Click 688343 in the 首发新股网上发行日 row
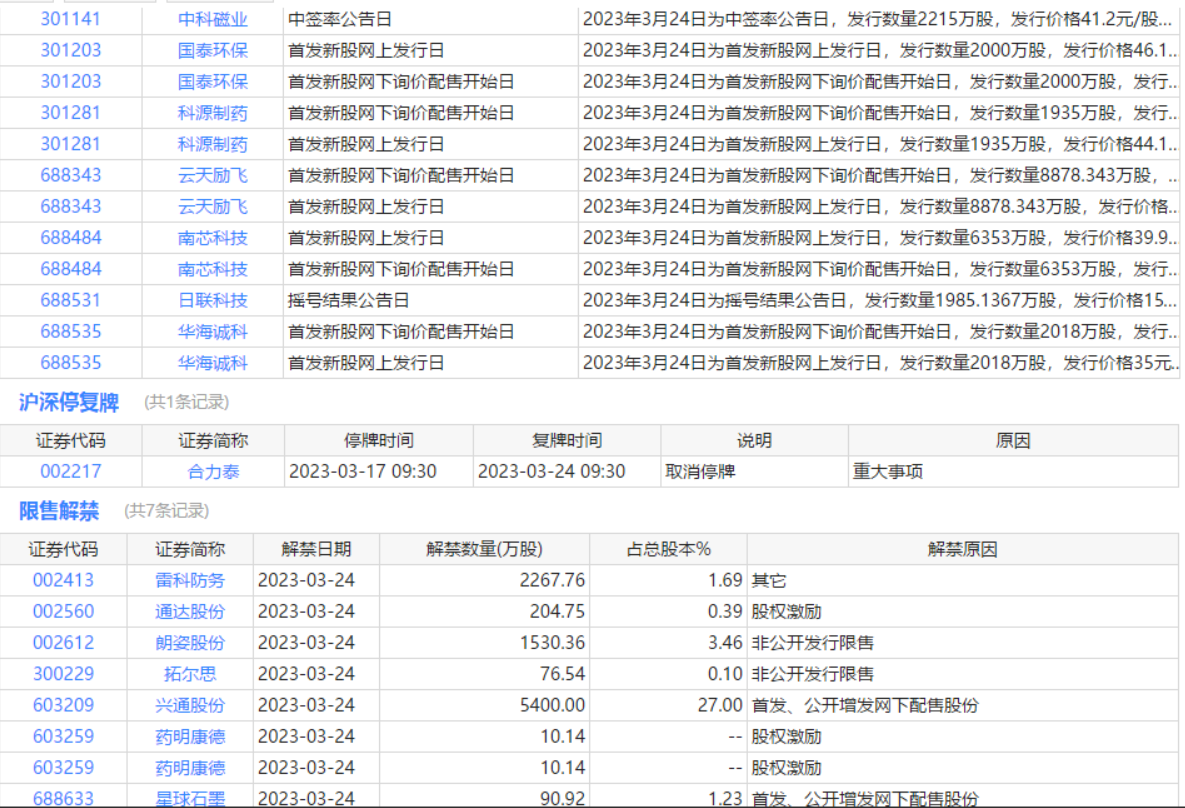 (70, 206)
